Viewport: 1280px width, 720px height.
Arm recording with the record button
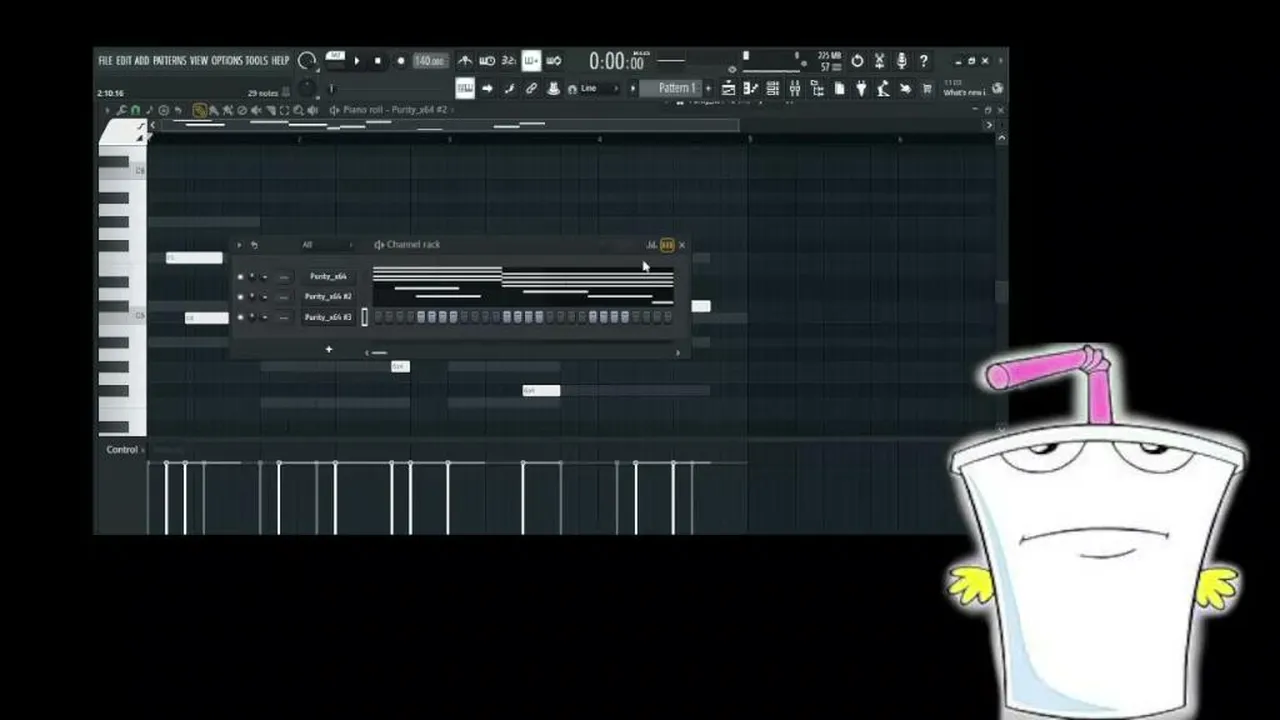pyautogui.click(x=400, y=61)
